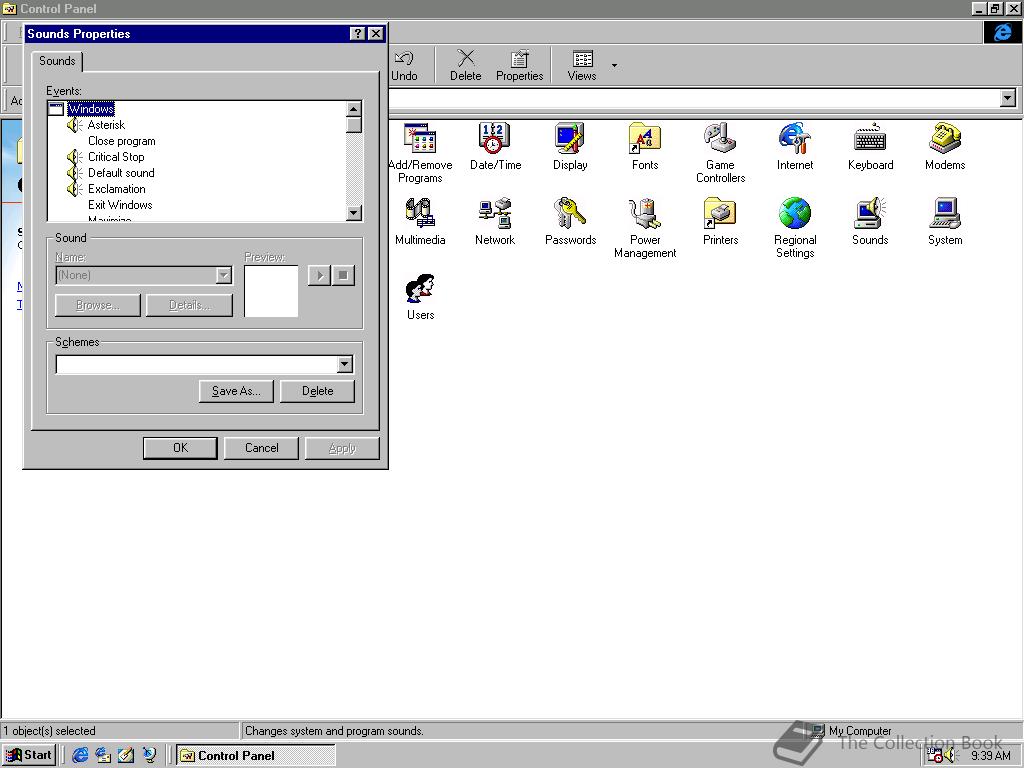The width and height of the screenshot is (1024, 768).
Task: Click the Events list scroll-down arrow
Action: pyautogui.click(x=353, y=212)
